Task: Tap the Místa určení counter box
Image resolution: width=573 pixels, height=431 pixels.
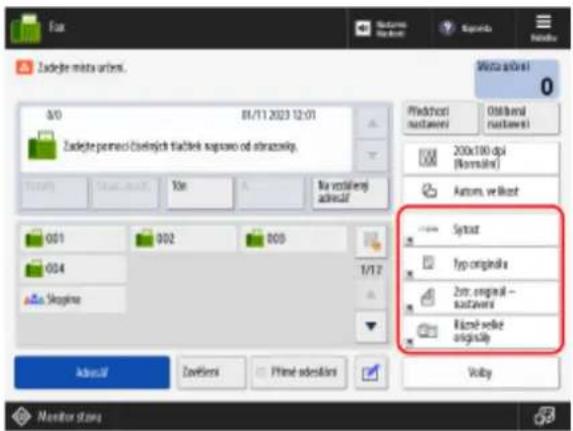Action: click(517, 79)
